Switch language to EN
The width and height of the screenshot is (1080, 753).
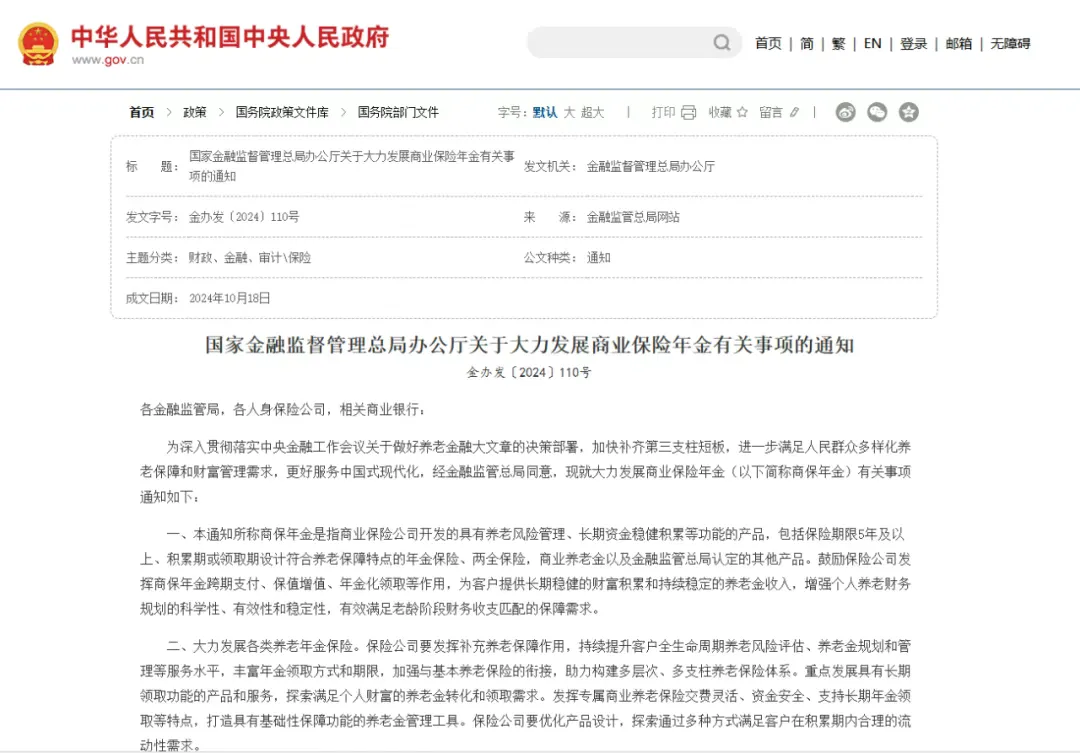point(871,43)
